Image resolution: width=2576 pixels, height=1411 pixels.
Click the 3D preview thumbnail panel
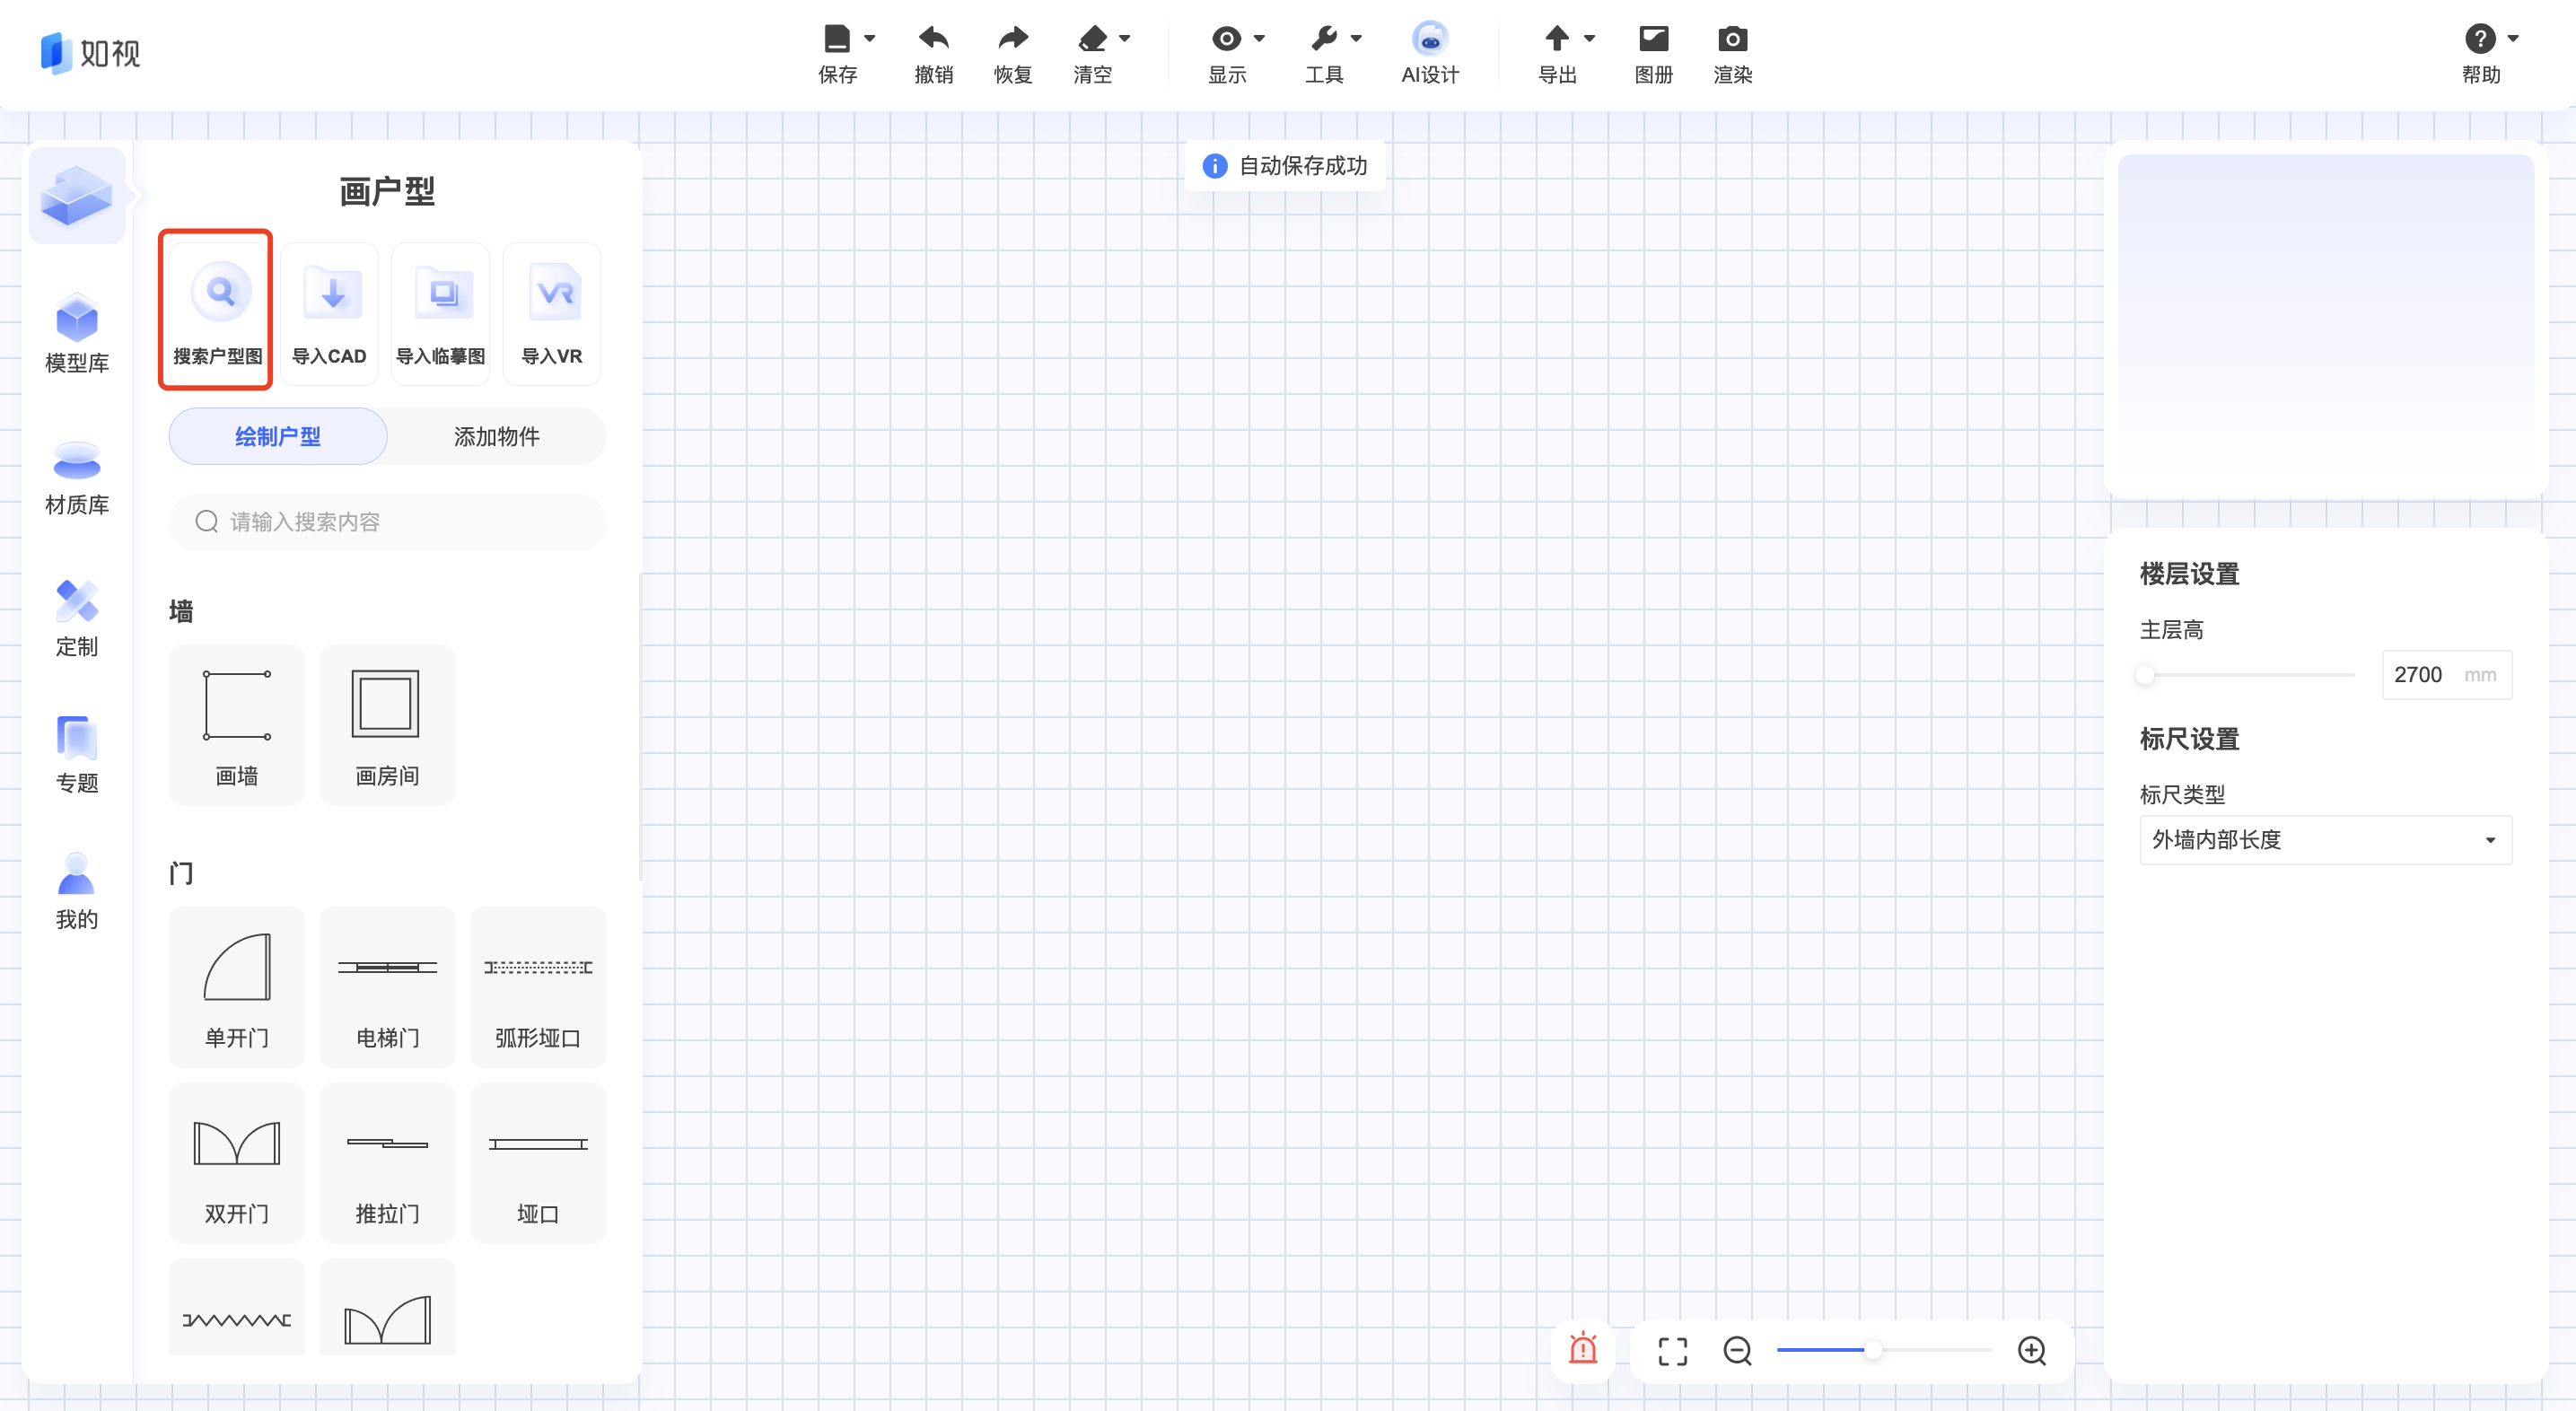[2325, 320]
